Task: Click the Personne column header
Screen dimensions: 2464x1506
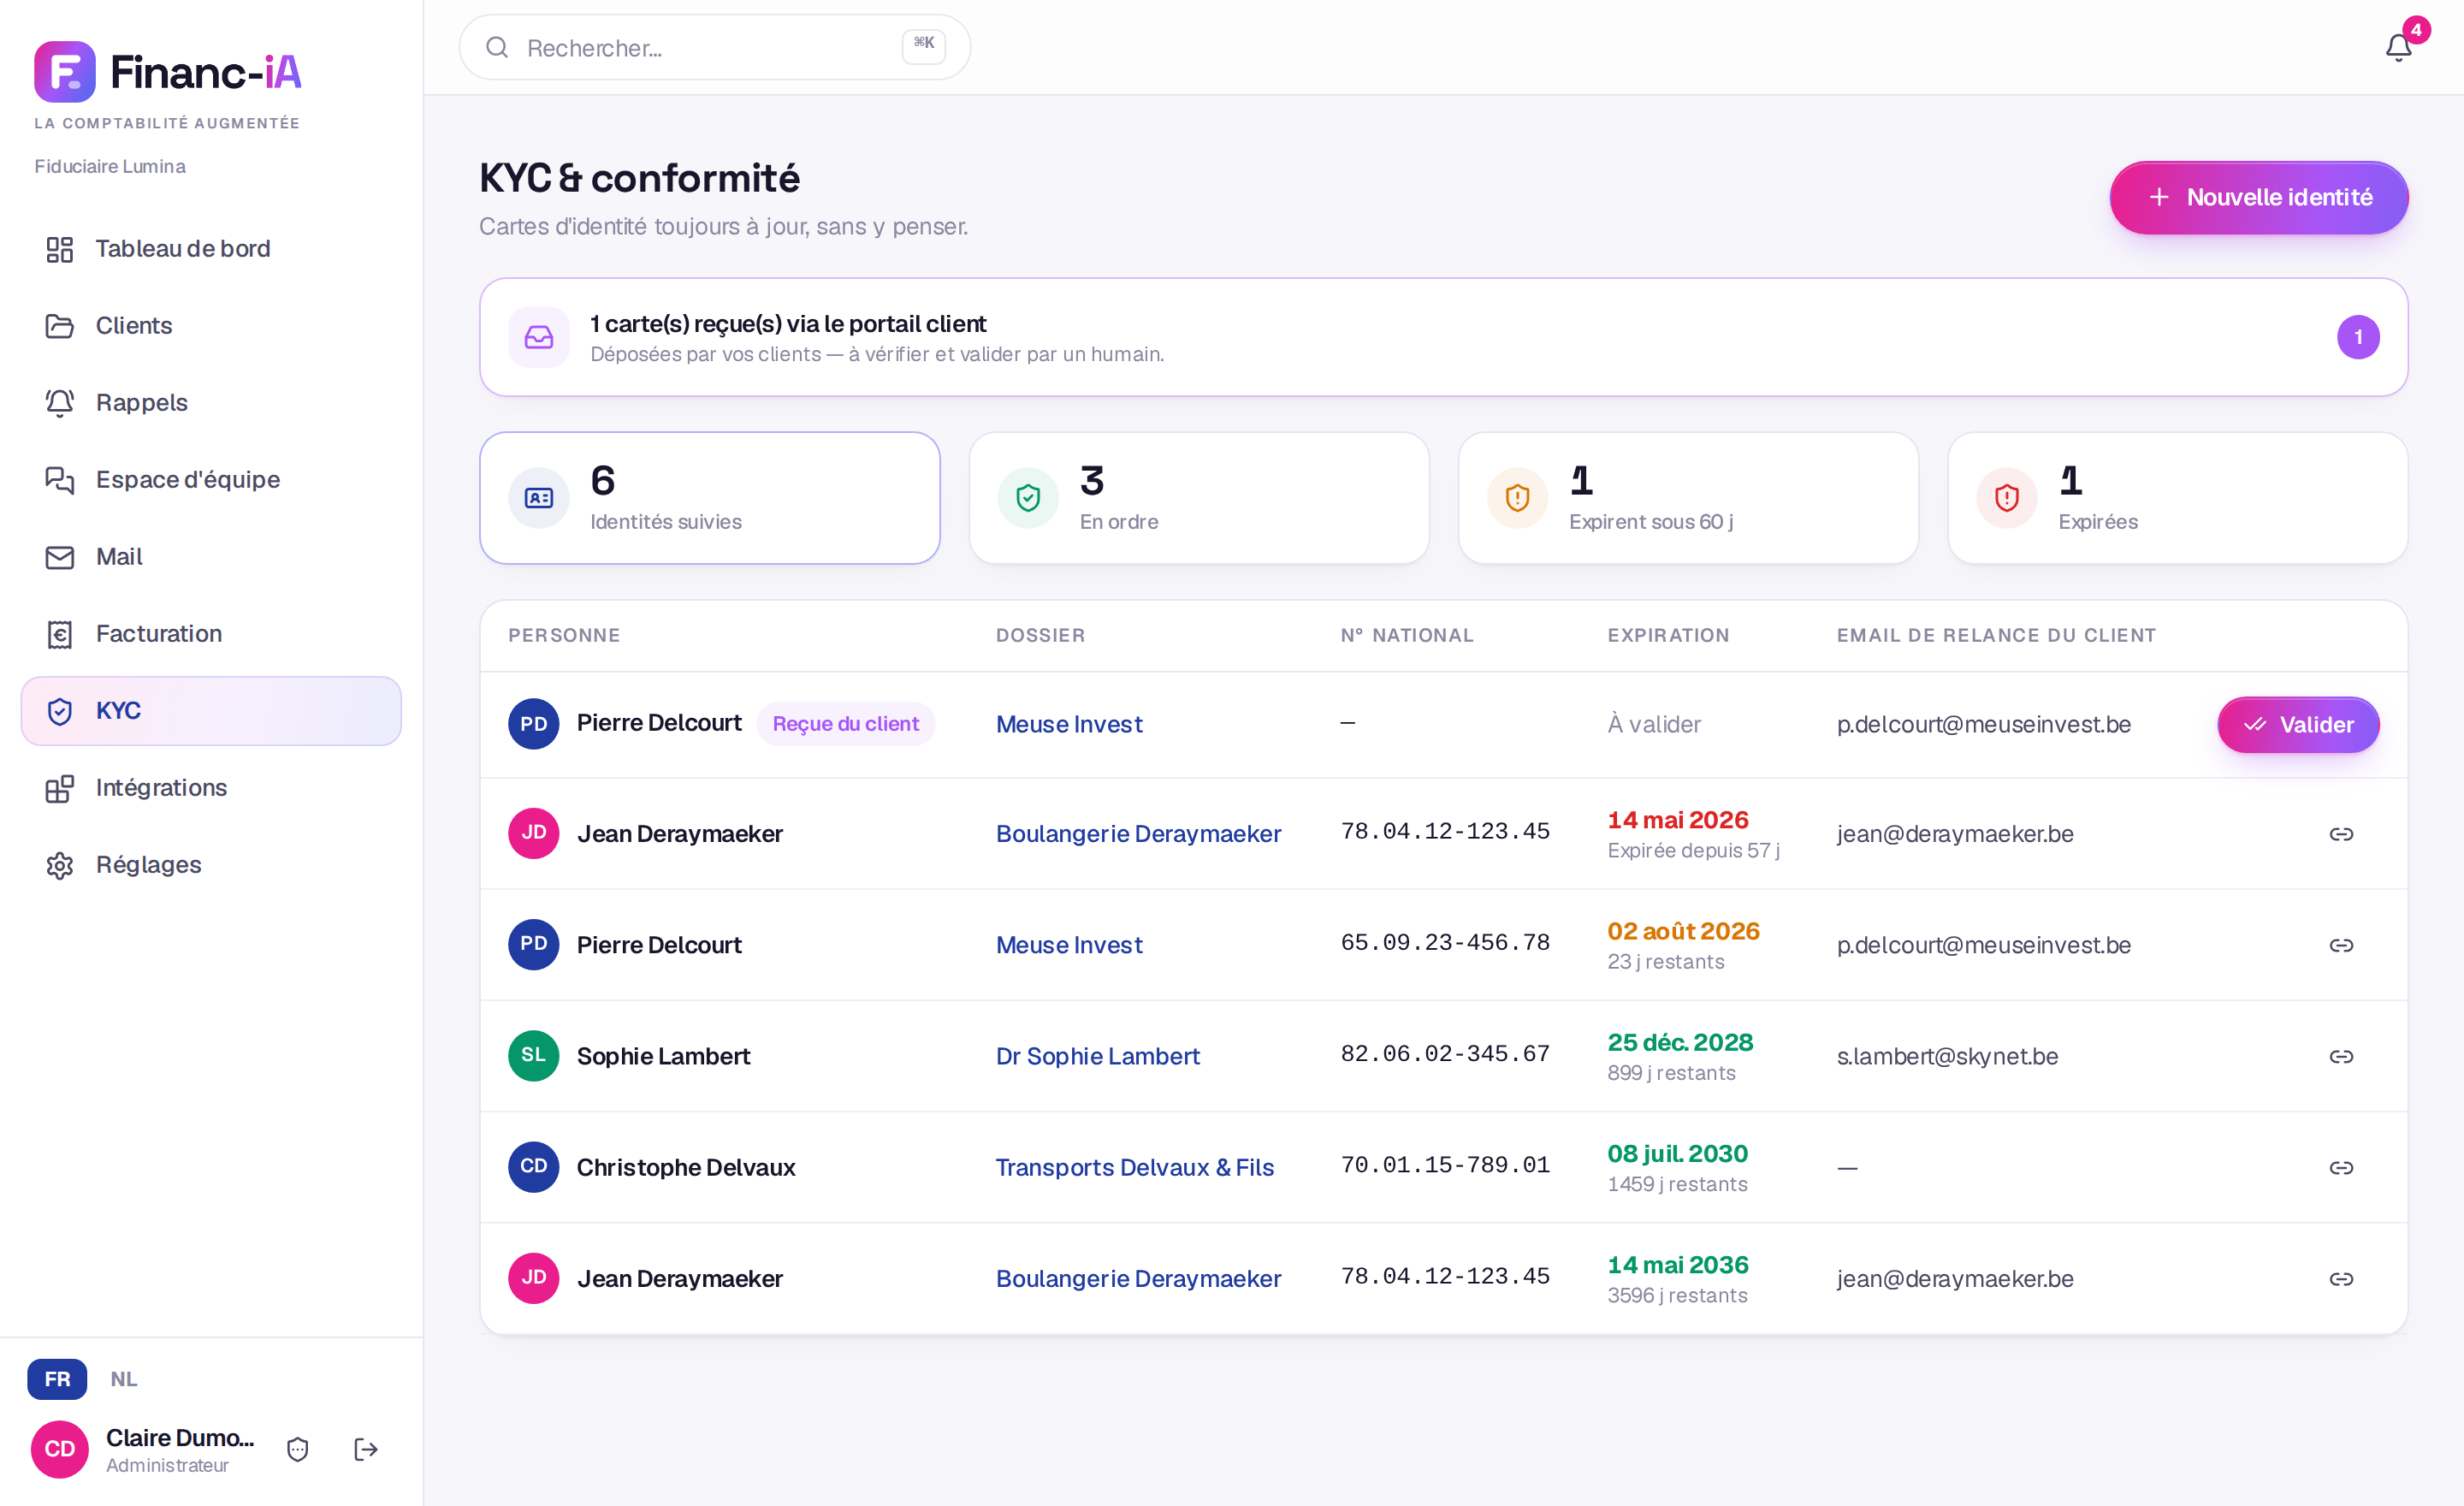Action: pyautogui.click(x=564, y=635)
